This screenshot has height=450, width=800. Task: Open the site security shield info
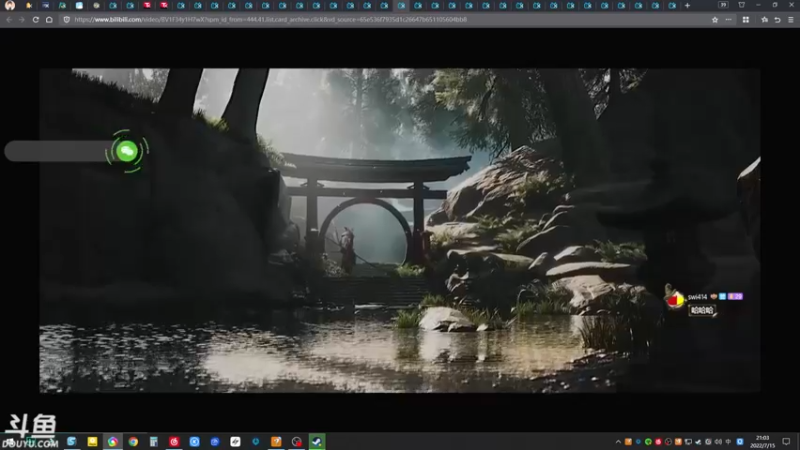[66, 19]
